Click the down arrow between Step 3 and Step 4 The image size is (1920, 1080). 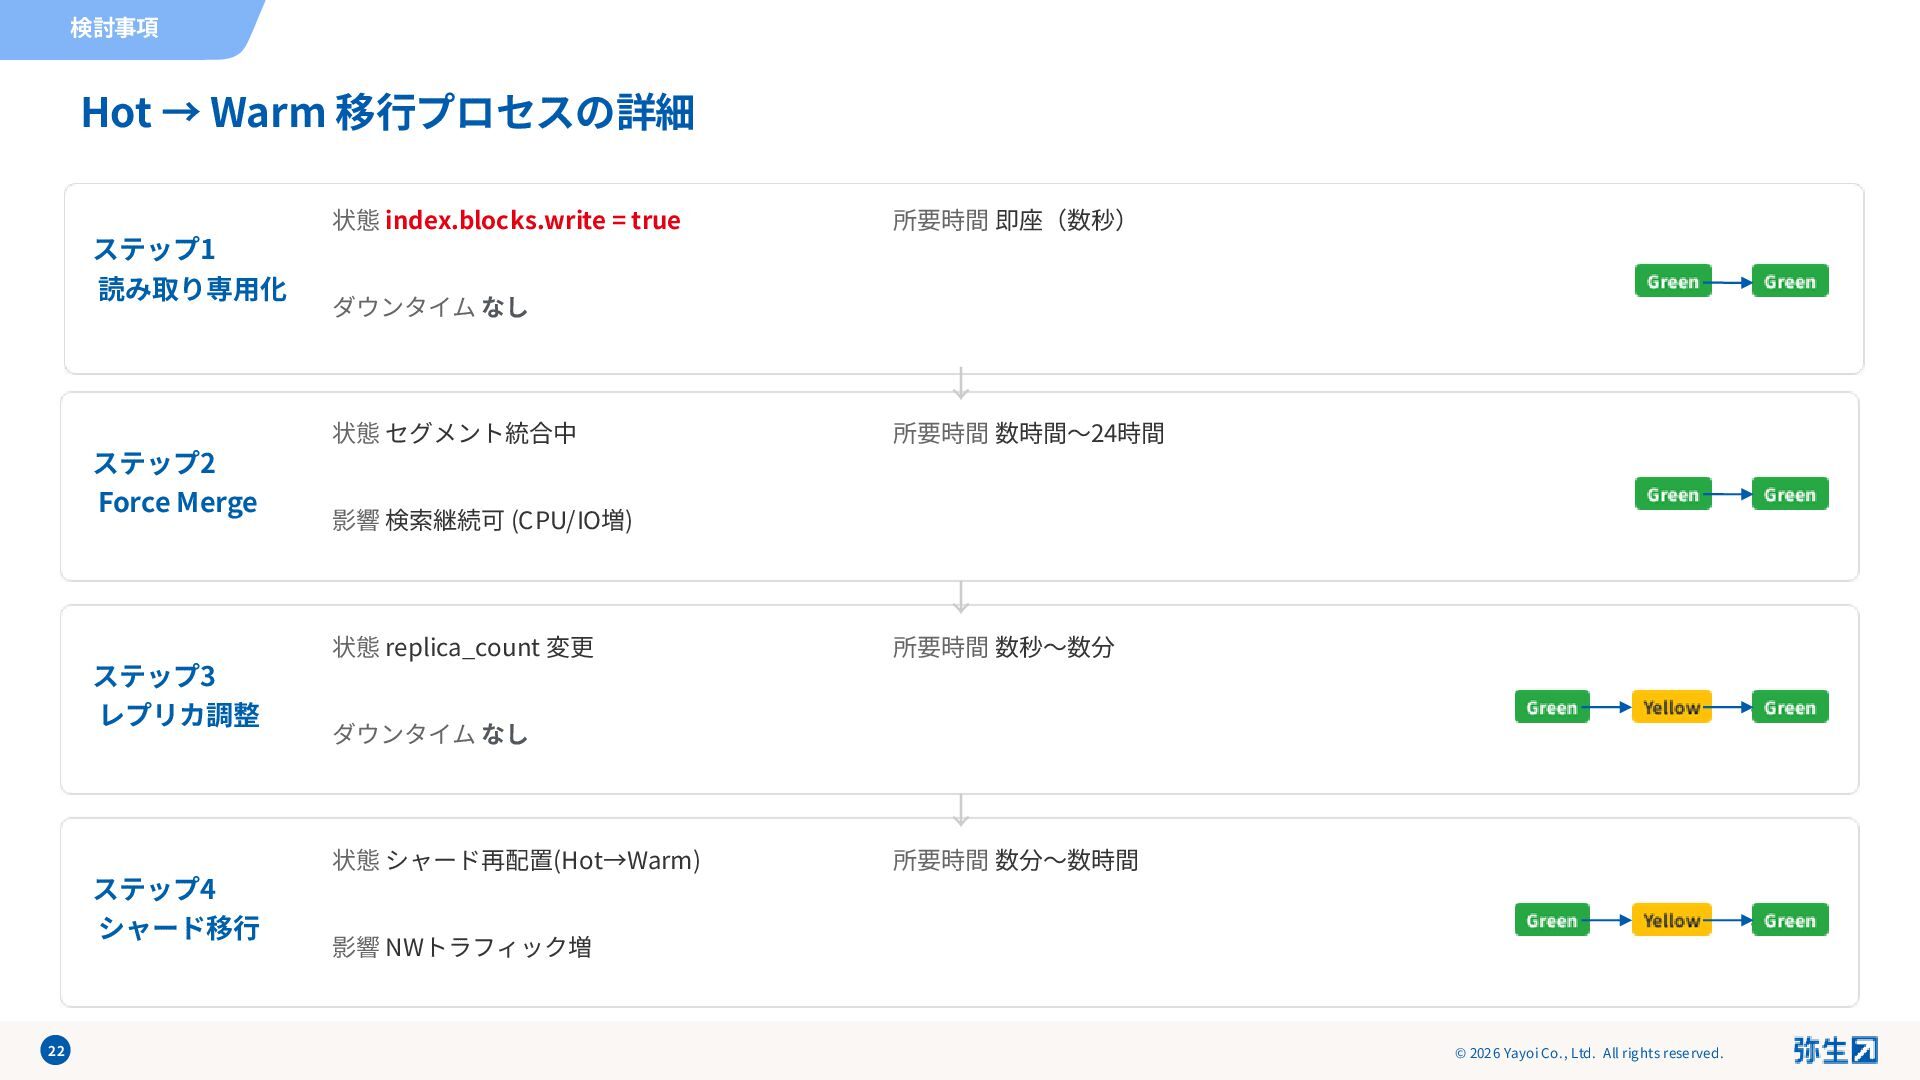(x=961, y=809)
